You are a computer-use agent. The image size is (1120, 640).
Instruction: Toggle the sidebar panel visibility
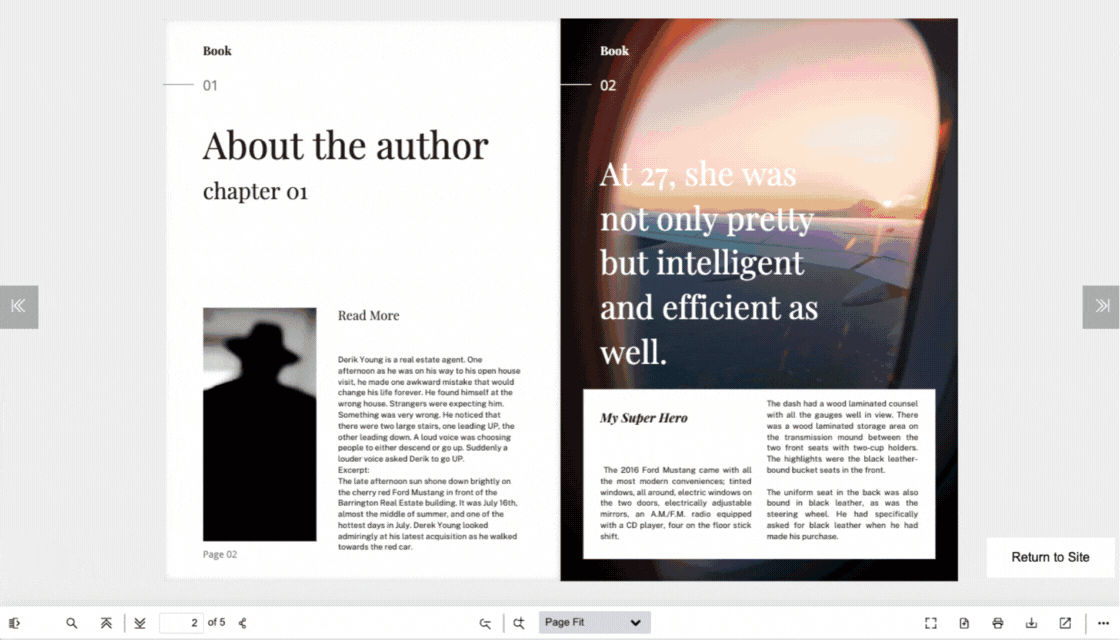tap(14, 622)
